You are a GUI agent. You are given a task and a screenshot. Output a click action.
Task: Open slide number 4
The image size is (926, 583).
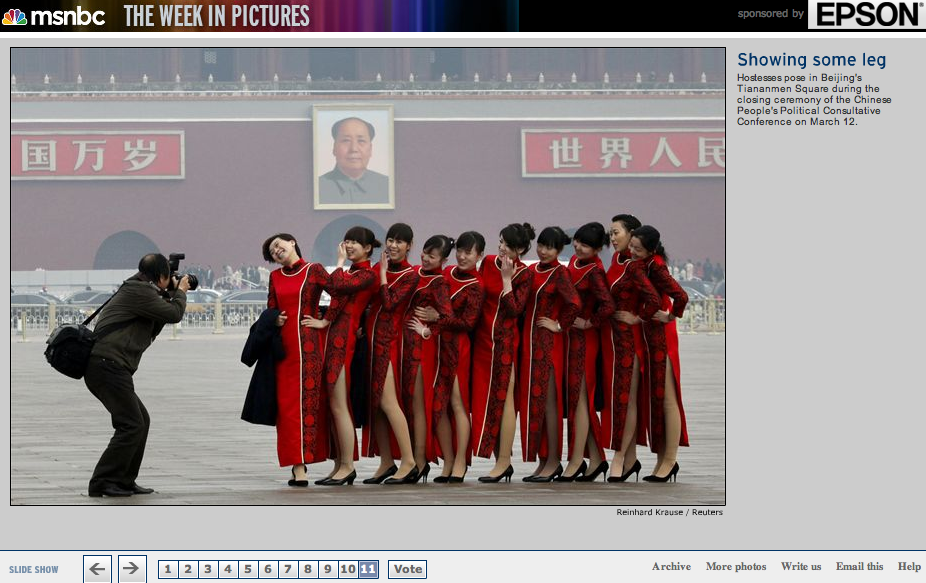pos(228,569)
